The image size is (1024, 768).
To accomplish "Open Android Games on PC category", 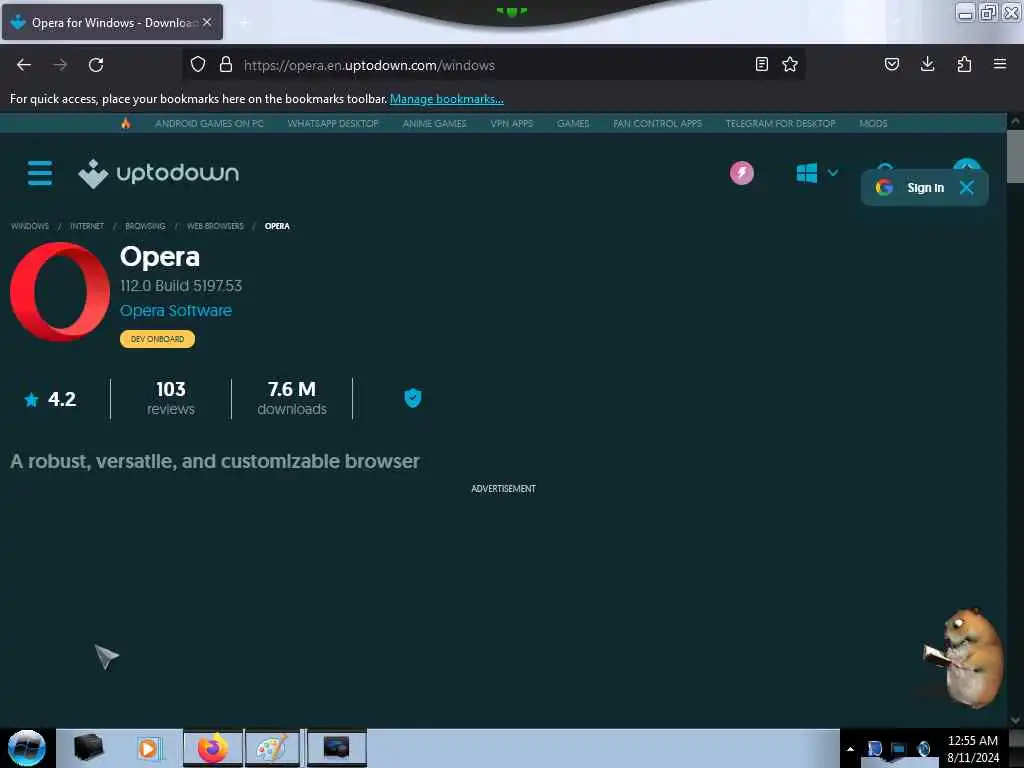I will coord(210,123).
